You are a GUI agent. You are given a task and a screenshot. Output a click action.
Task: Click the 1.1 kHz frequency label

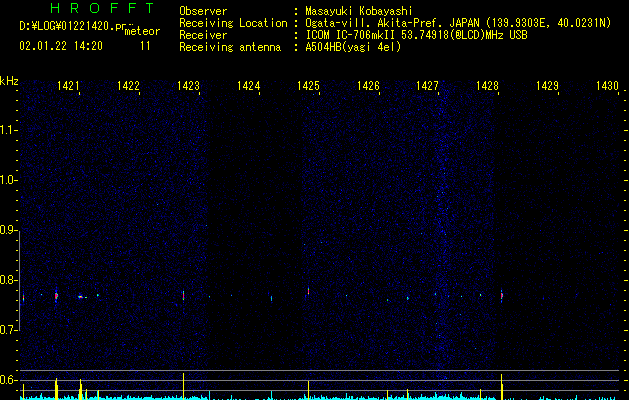pos(8,130)
